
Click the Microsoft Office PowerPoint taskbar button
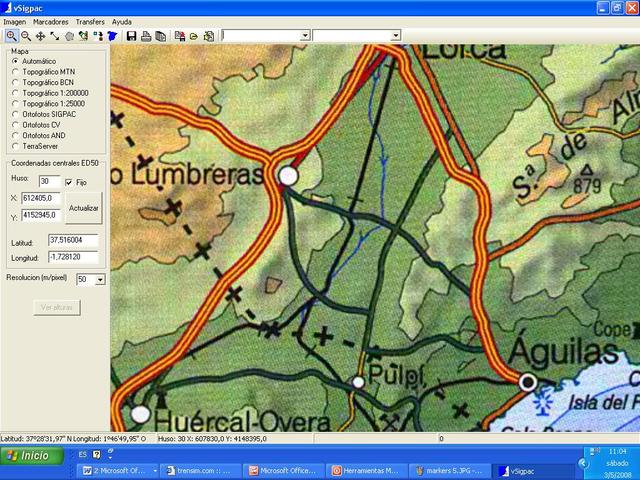(285, 470)
